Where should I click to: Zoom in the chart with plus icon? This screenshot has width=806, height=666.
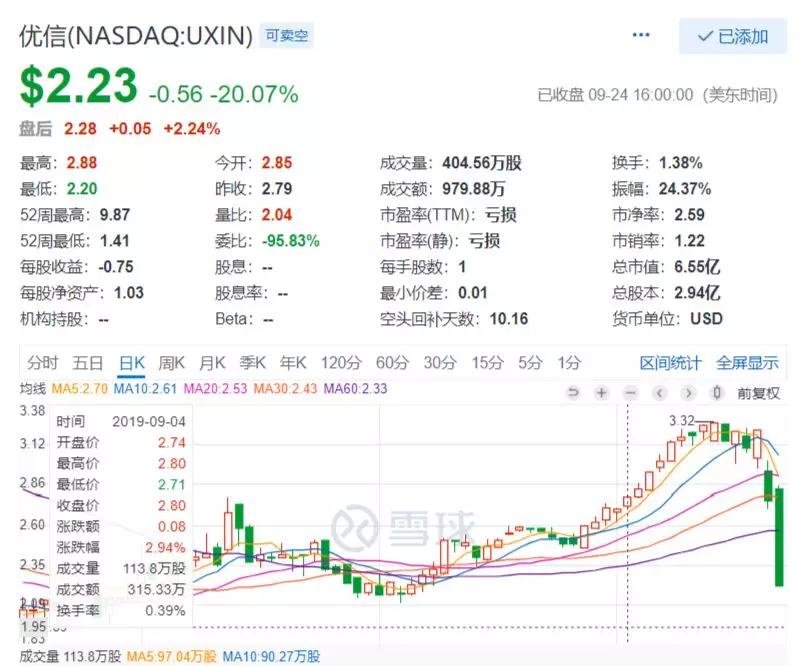(x=601, y=393)
